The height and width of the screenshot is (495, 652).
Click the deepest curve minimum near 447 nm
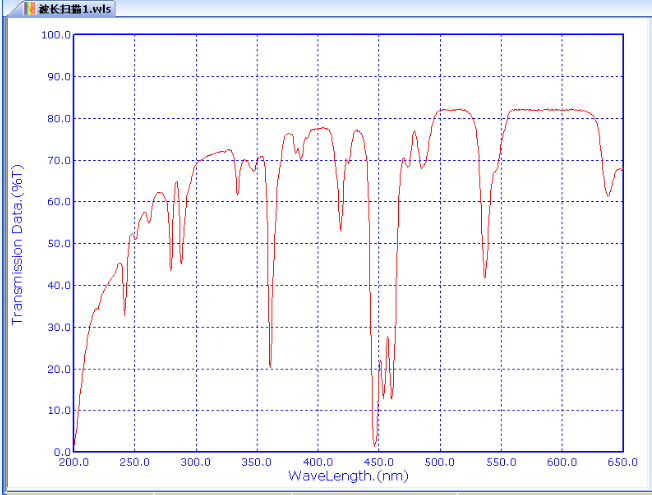click(x=375, y=446)
